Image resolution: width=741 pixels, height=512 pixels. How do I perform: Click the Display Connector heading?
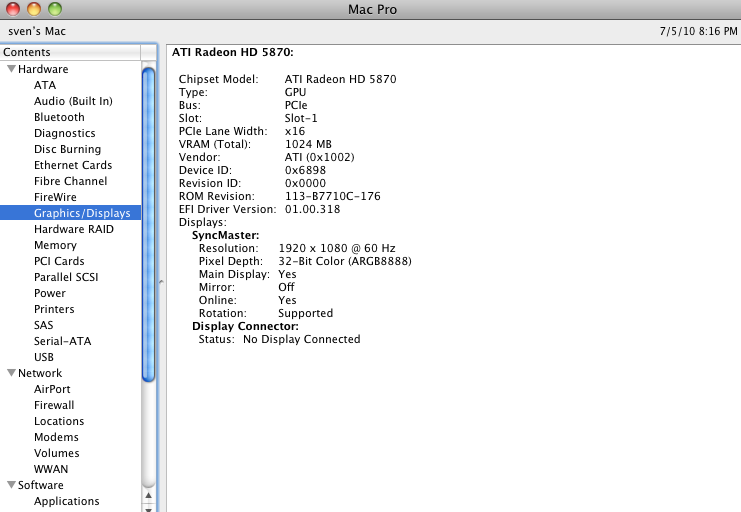245,326
